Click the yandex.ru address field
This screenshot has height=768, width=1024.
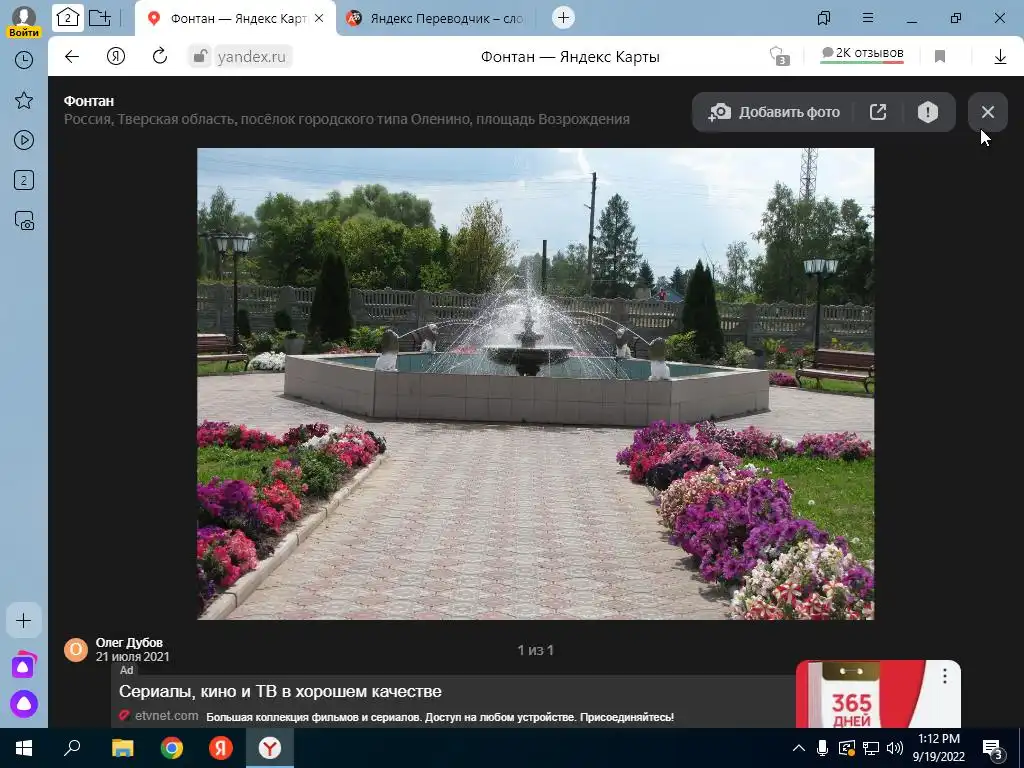(x=251, y=57)
